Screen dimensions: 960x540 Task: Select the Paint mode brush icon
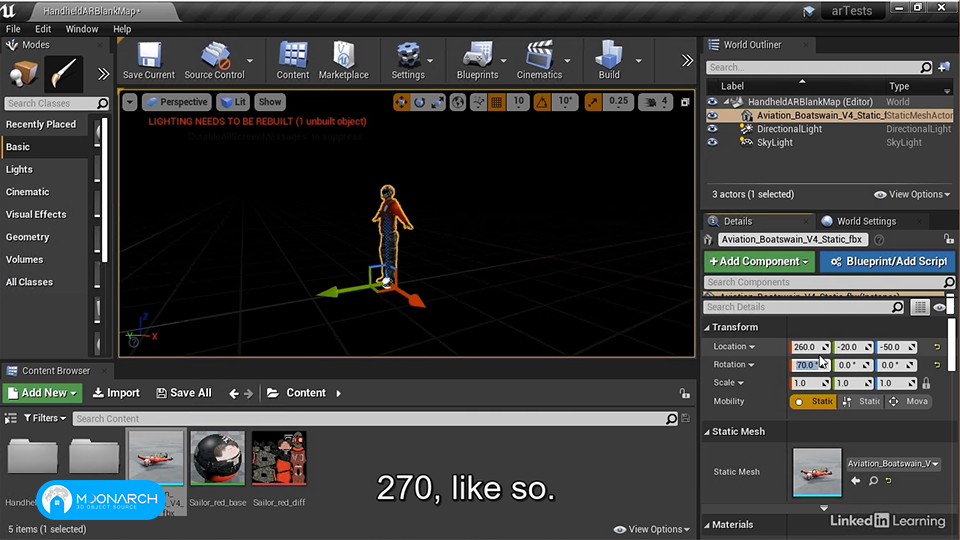coord(63,74)
